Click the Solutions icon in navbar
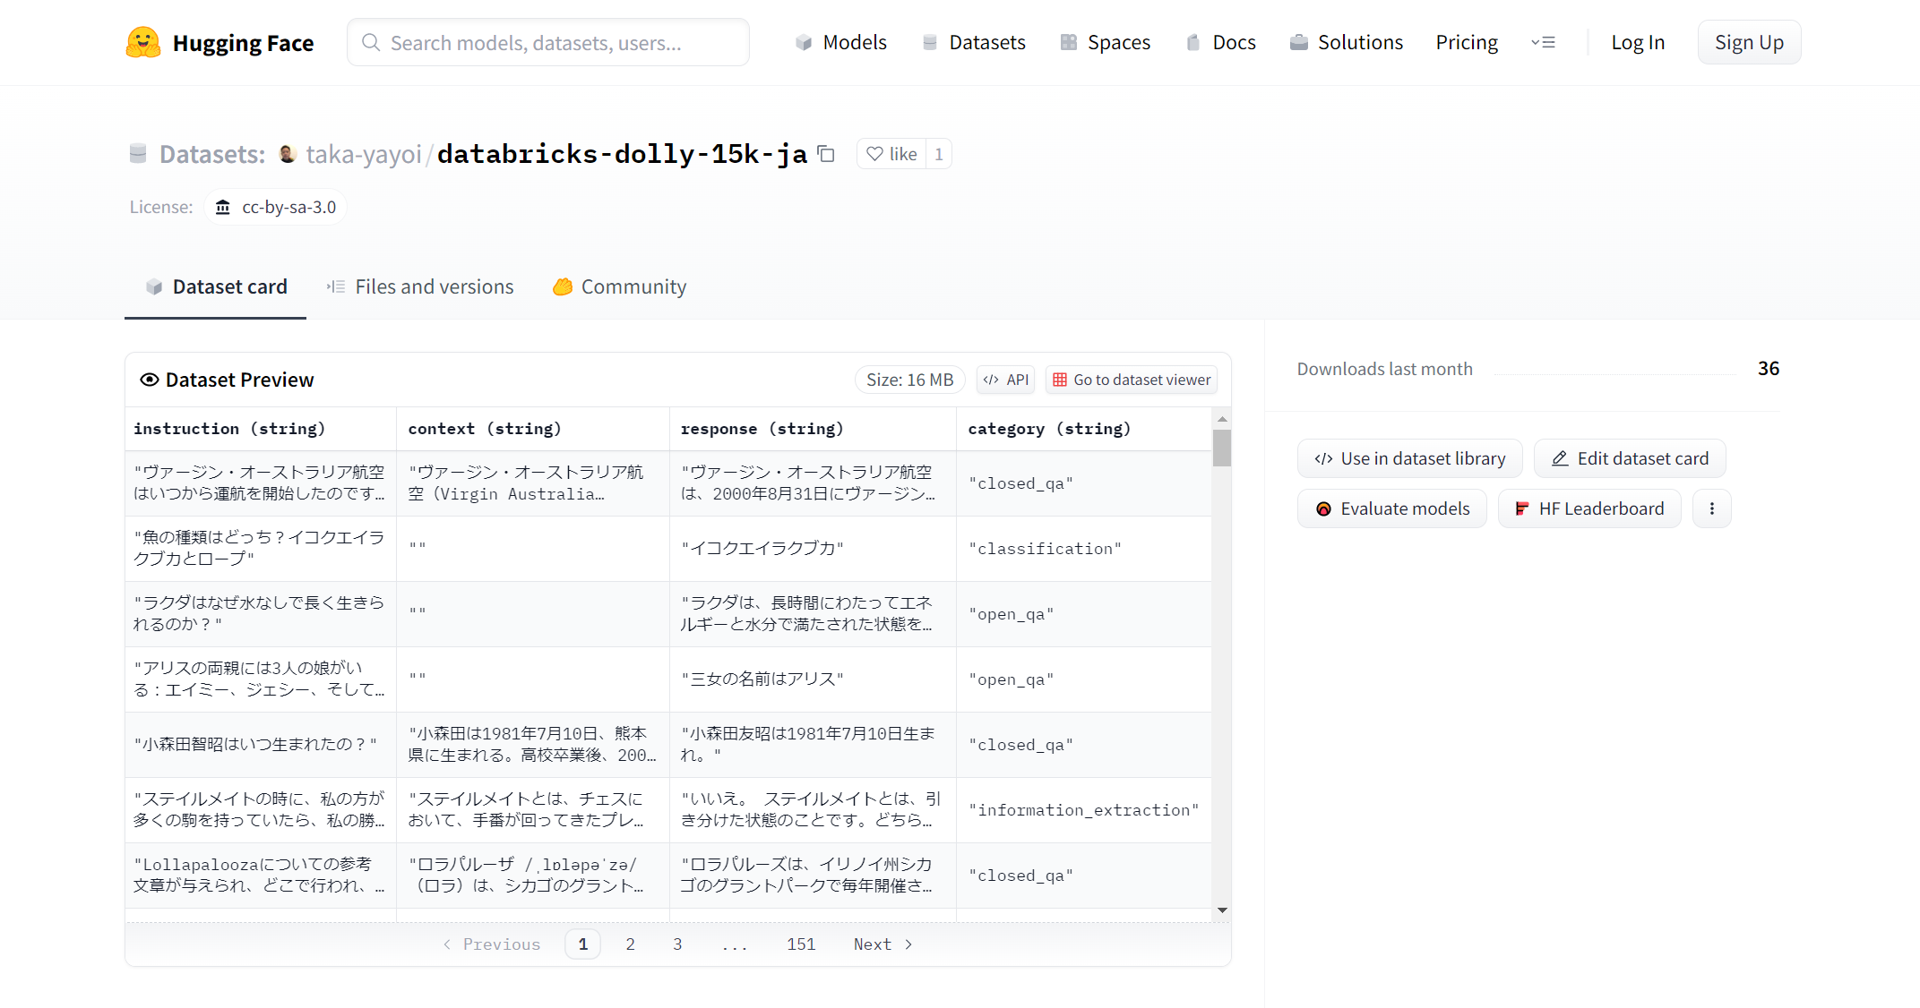Screen dimensions: 1920x1008 (x=1299, y=42)
